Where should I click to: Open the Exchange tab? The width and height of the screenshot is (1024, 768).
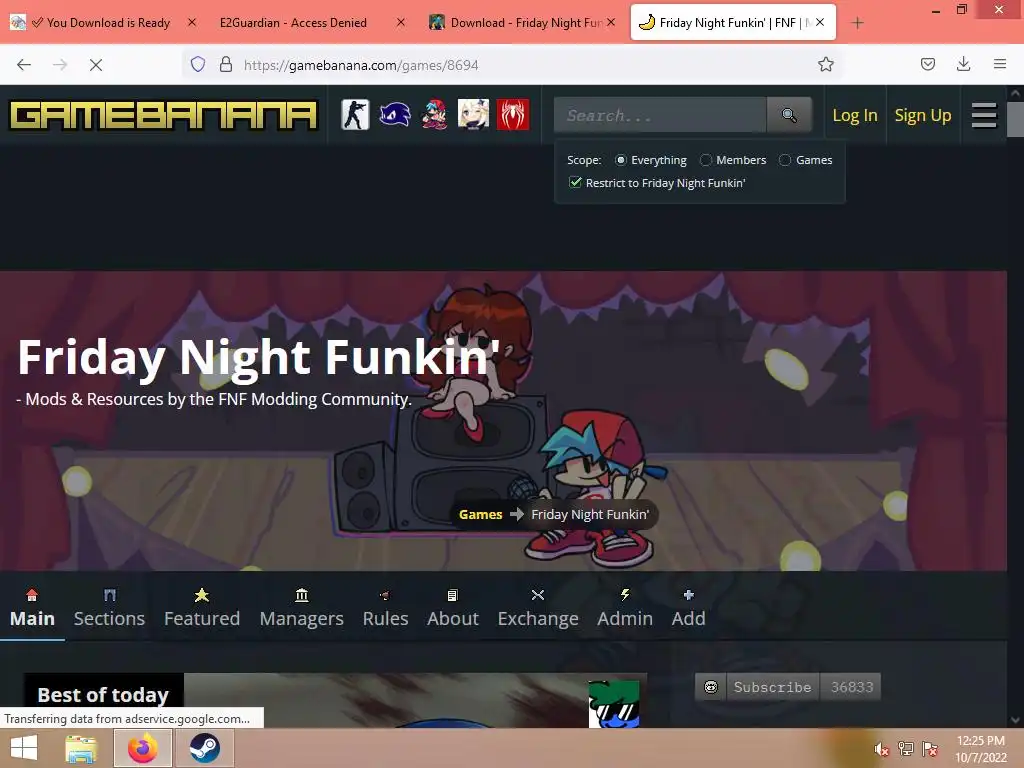[537, 608]
